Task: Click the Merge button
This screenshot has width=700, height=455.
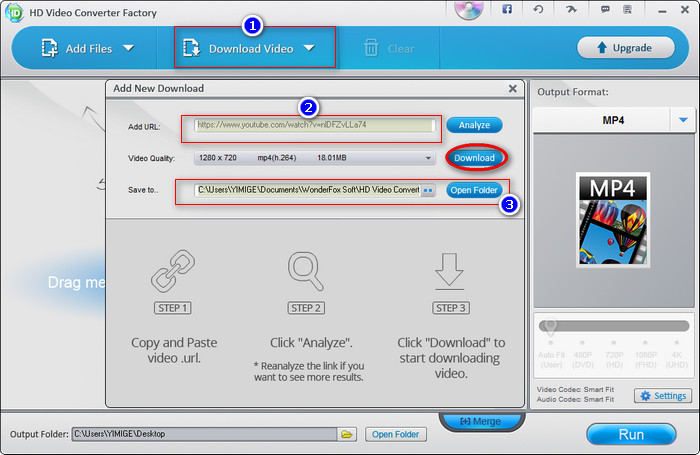Action: [x=481, y=422]
